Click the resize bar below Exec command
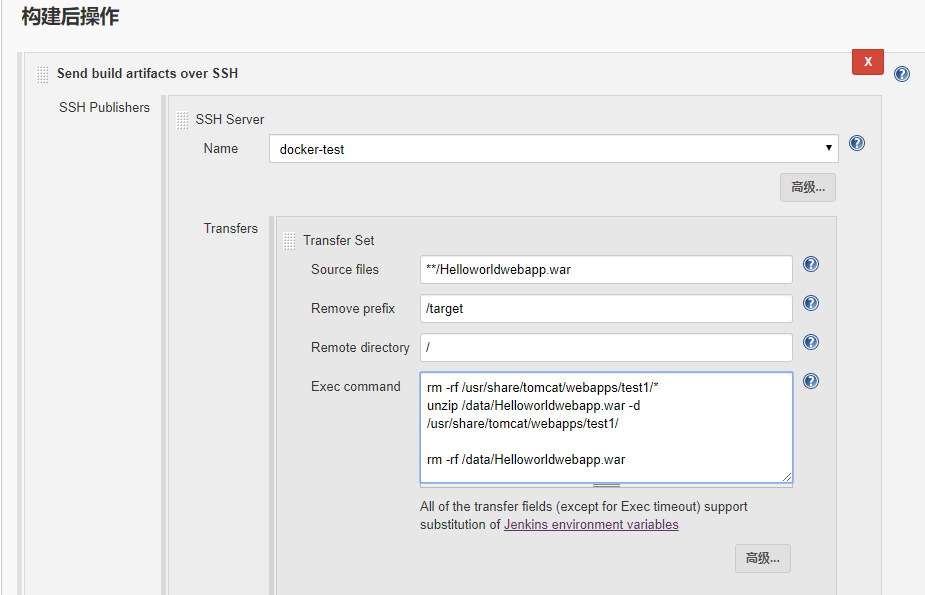Viewport: 925px width, 595px height. point(606,486)
